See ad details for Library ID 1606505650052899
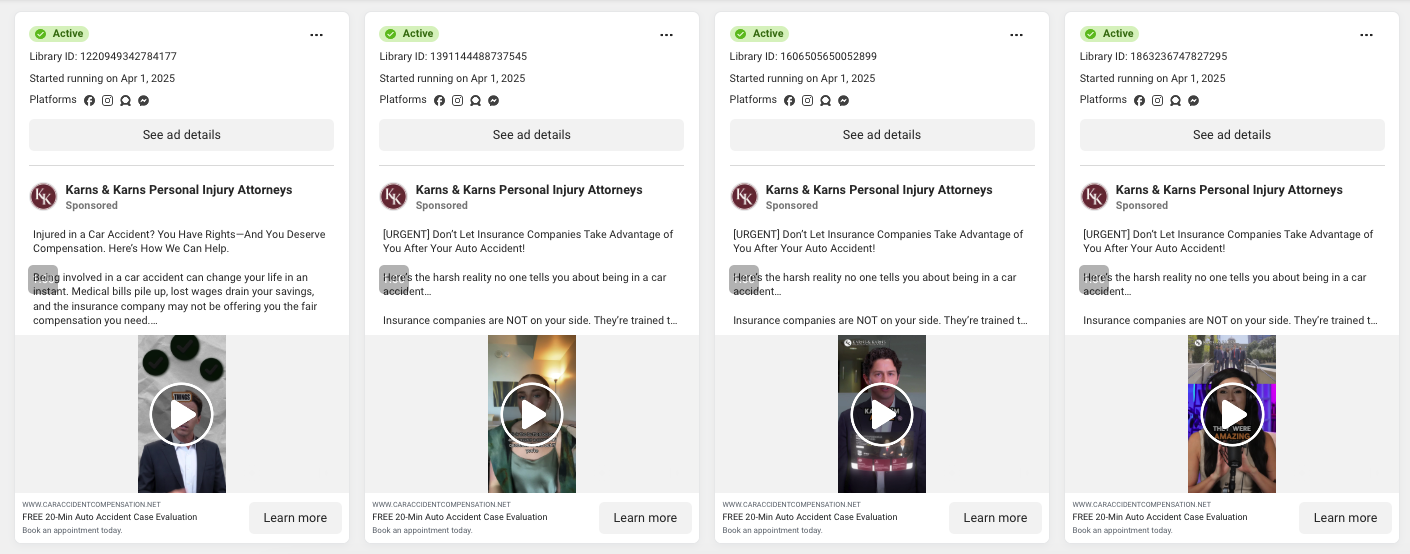 [x=882, y=135]
